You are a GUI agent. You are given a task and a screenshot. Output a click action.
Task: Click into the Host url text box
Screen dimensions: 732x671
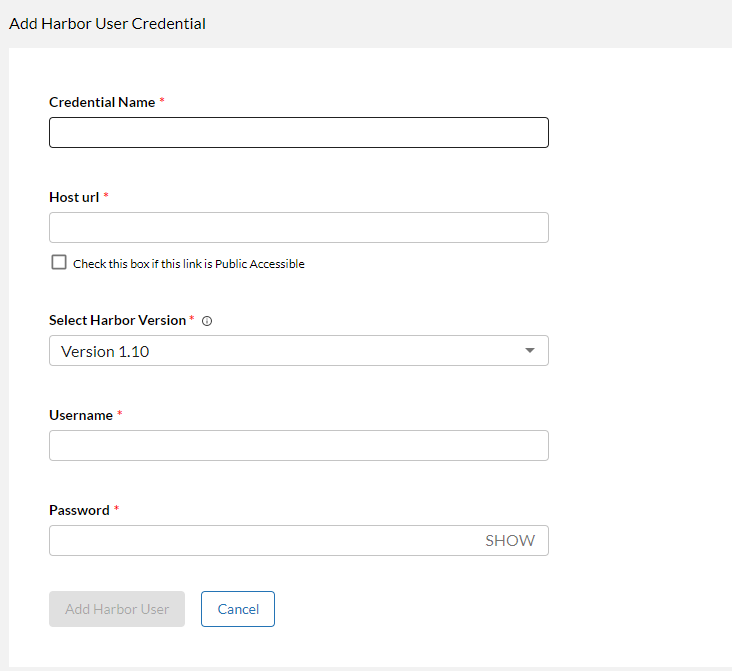click(x=298, y=227)
